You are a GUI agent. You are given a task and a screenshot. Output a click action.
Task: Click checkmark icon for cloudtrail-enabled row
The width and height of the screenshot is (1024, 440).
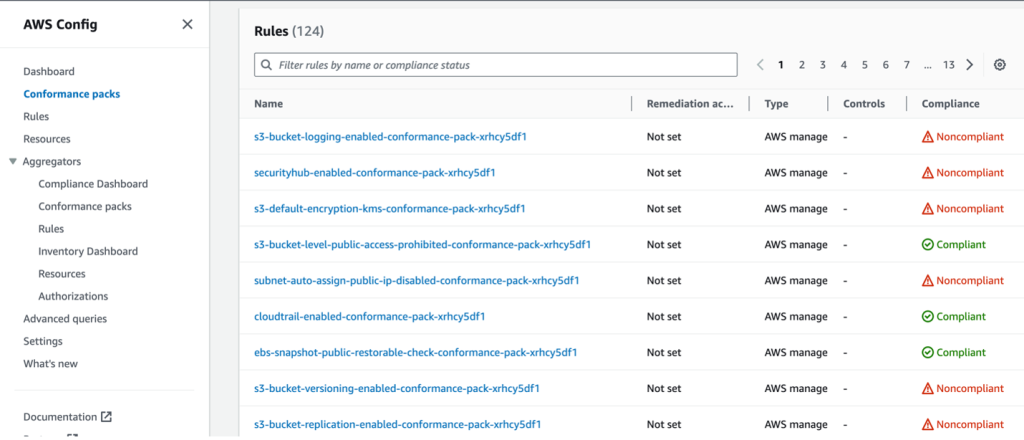927,317
